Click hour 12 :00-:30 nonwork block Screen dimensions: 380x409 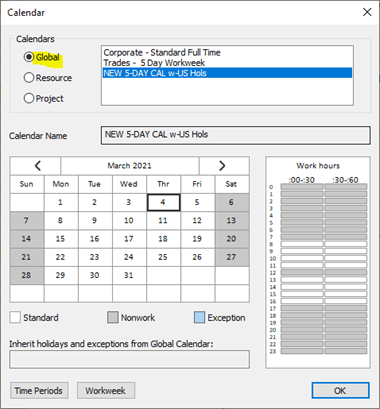tap(302, 273)
